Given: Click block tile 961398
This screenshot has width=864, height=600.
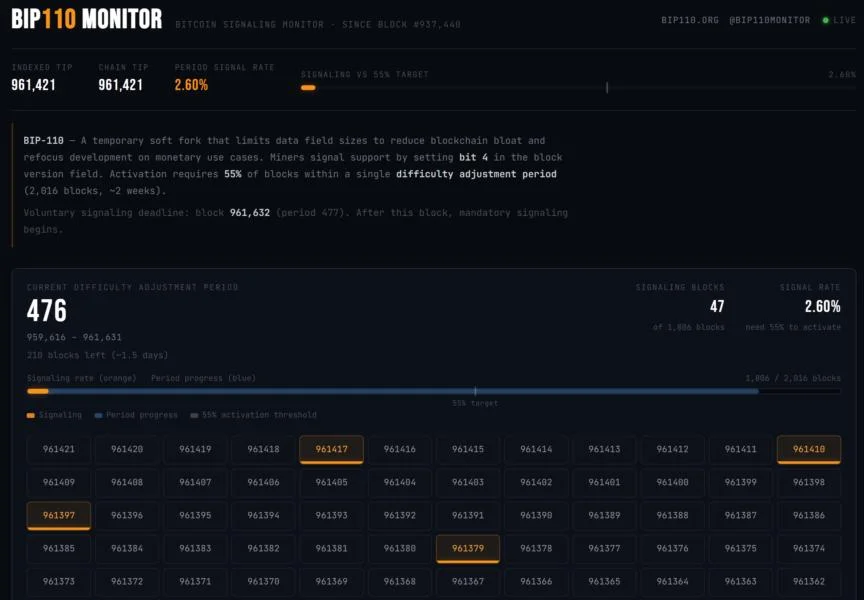Looking at the screenshot, I should (x=809, y=483).
